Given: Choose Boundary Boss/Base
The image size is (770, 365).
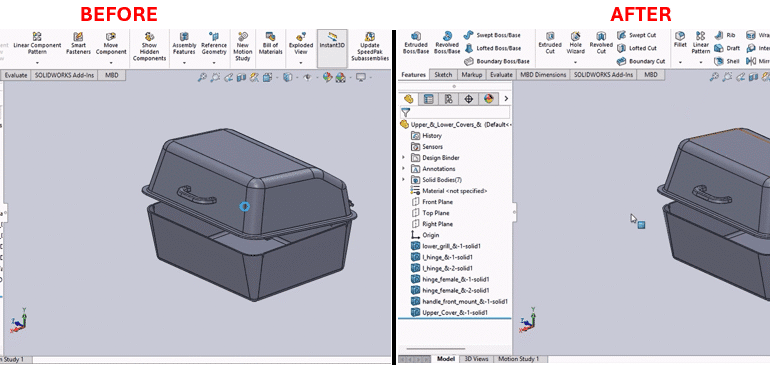Looking at the screenshot, I should (x=497, y=61).
